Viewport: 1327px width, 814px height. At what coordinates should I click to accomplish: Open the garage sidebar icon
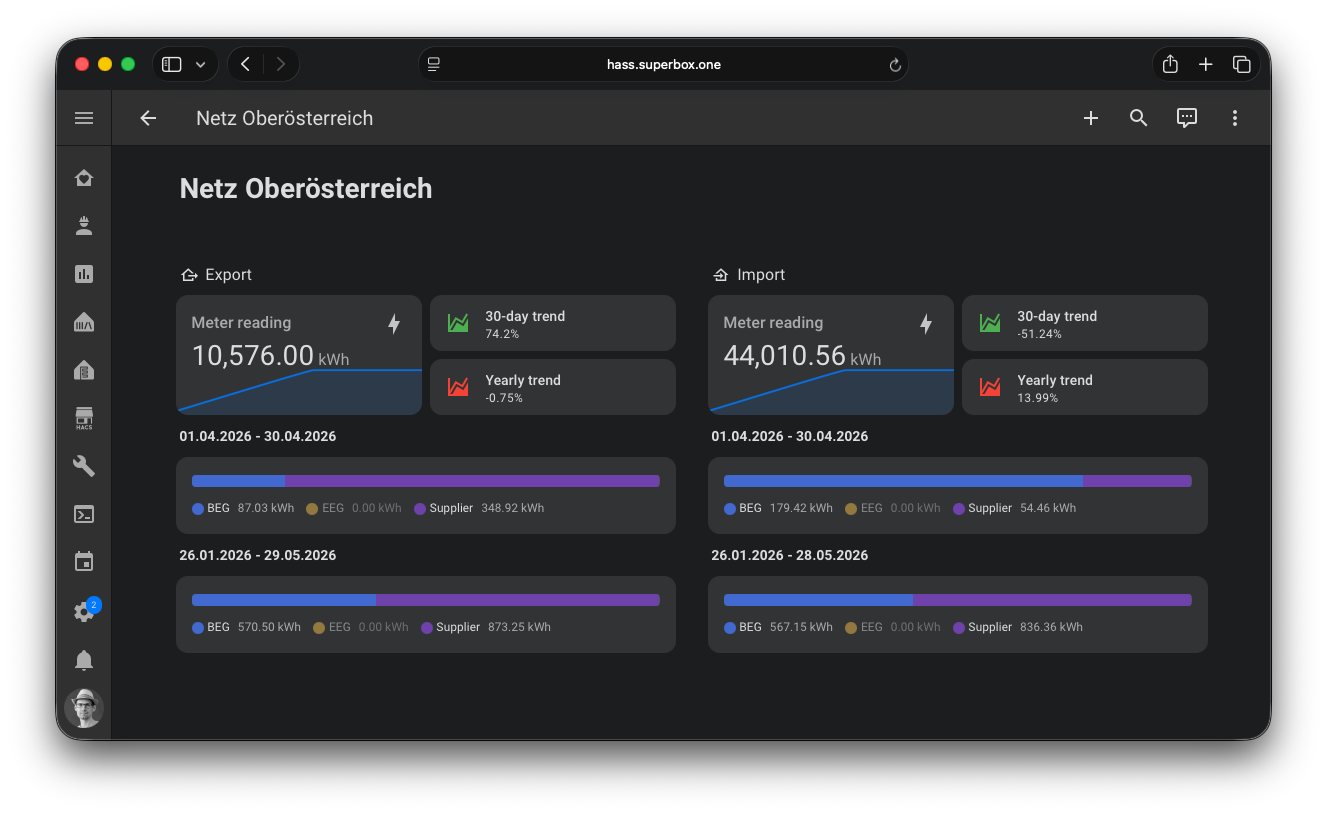tap(84, 322)
